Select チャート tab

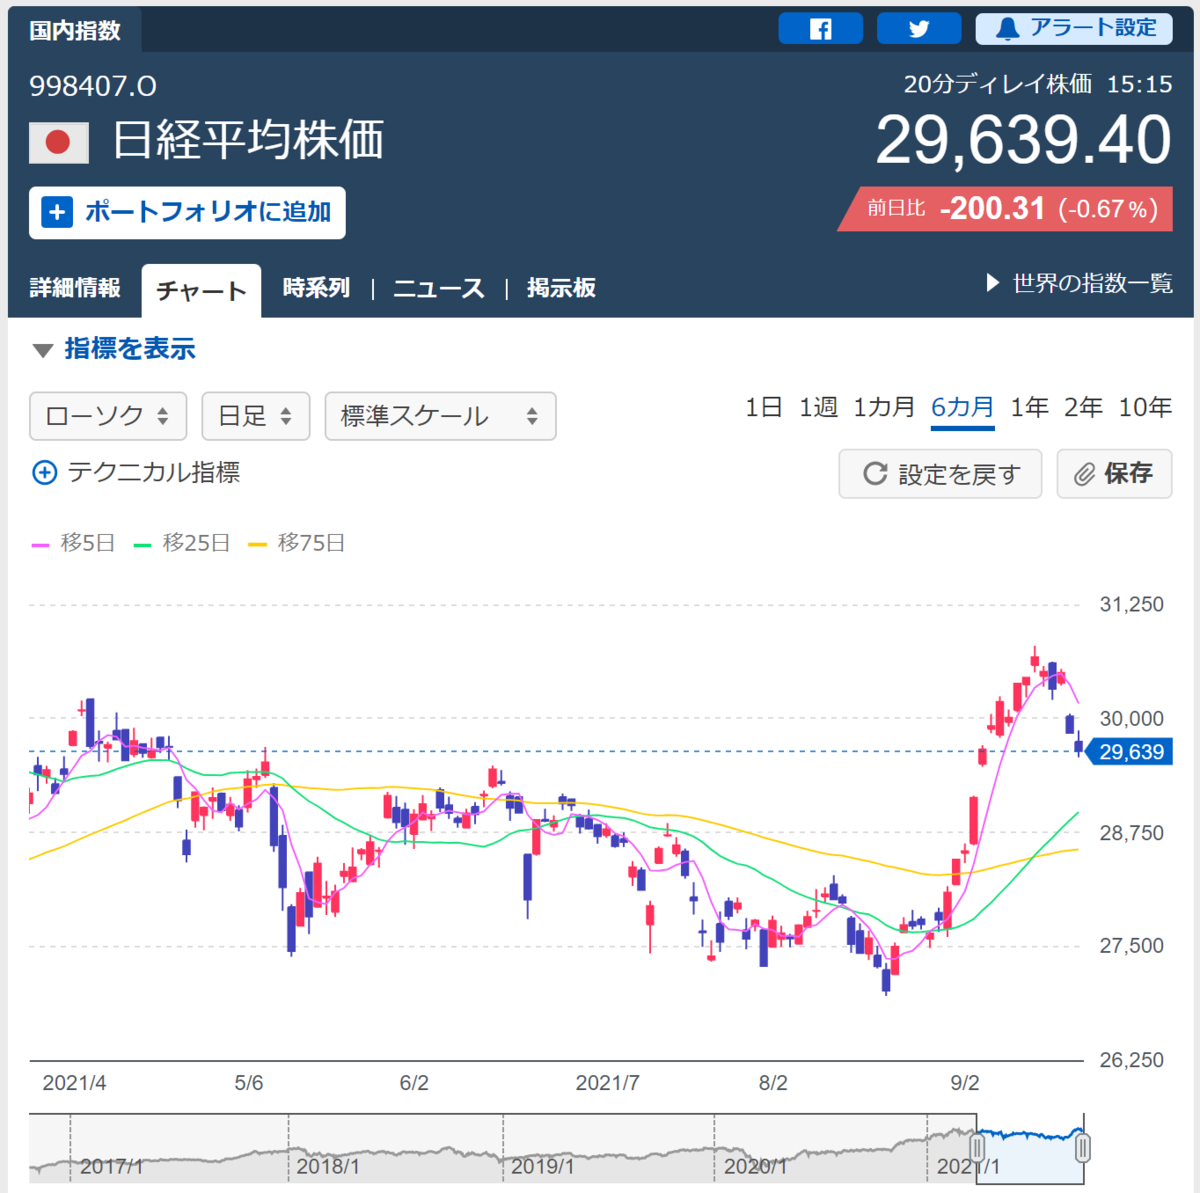(x=201, y=291)
